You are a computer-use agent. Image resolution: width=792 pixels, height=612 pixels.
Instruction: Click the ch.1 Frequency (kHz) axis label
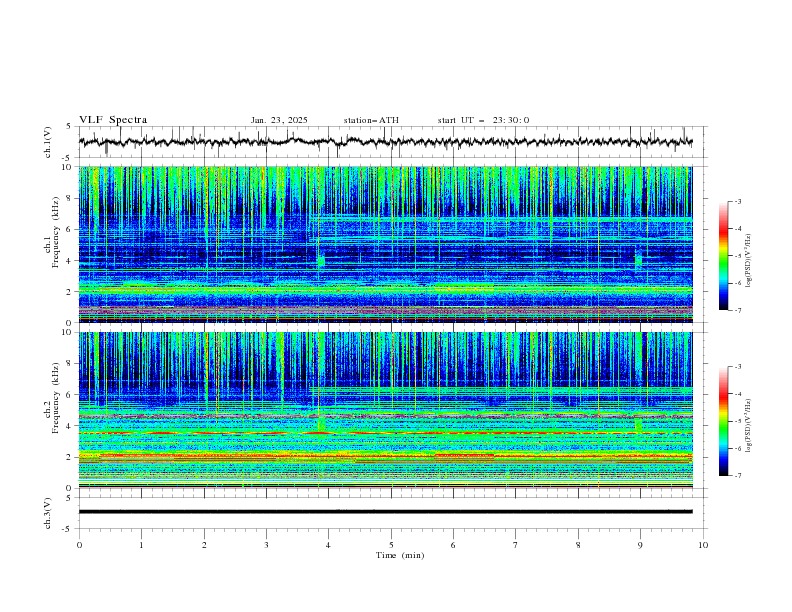[52, 232]
